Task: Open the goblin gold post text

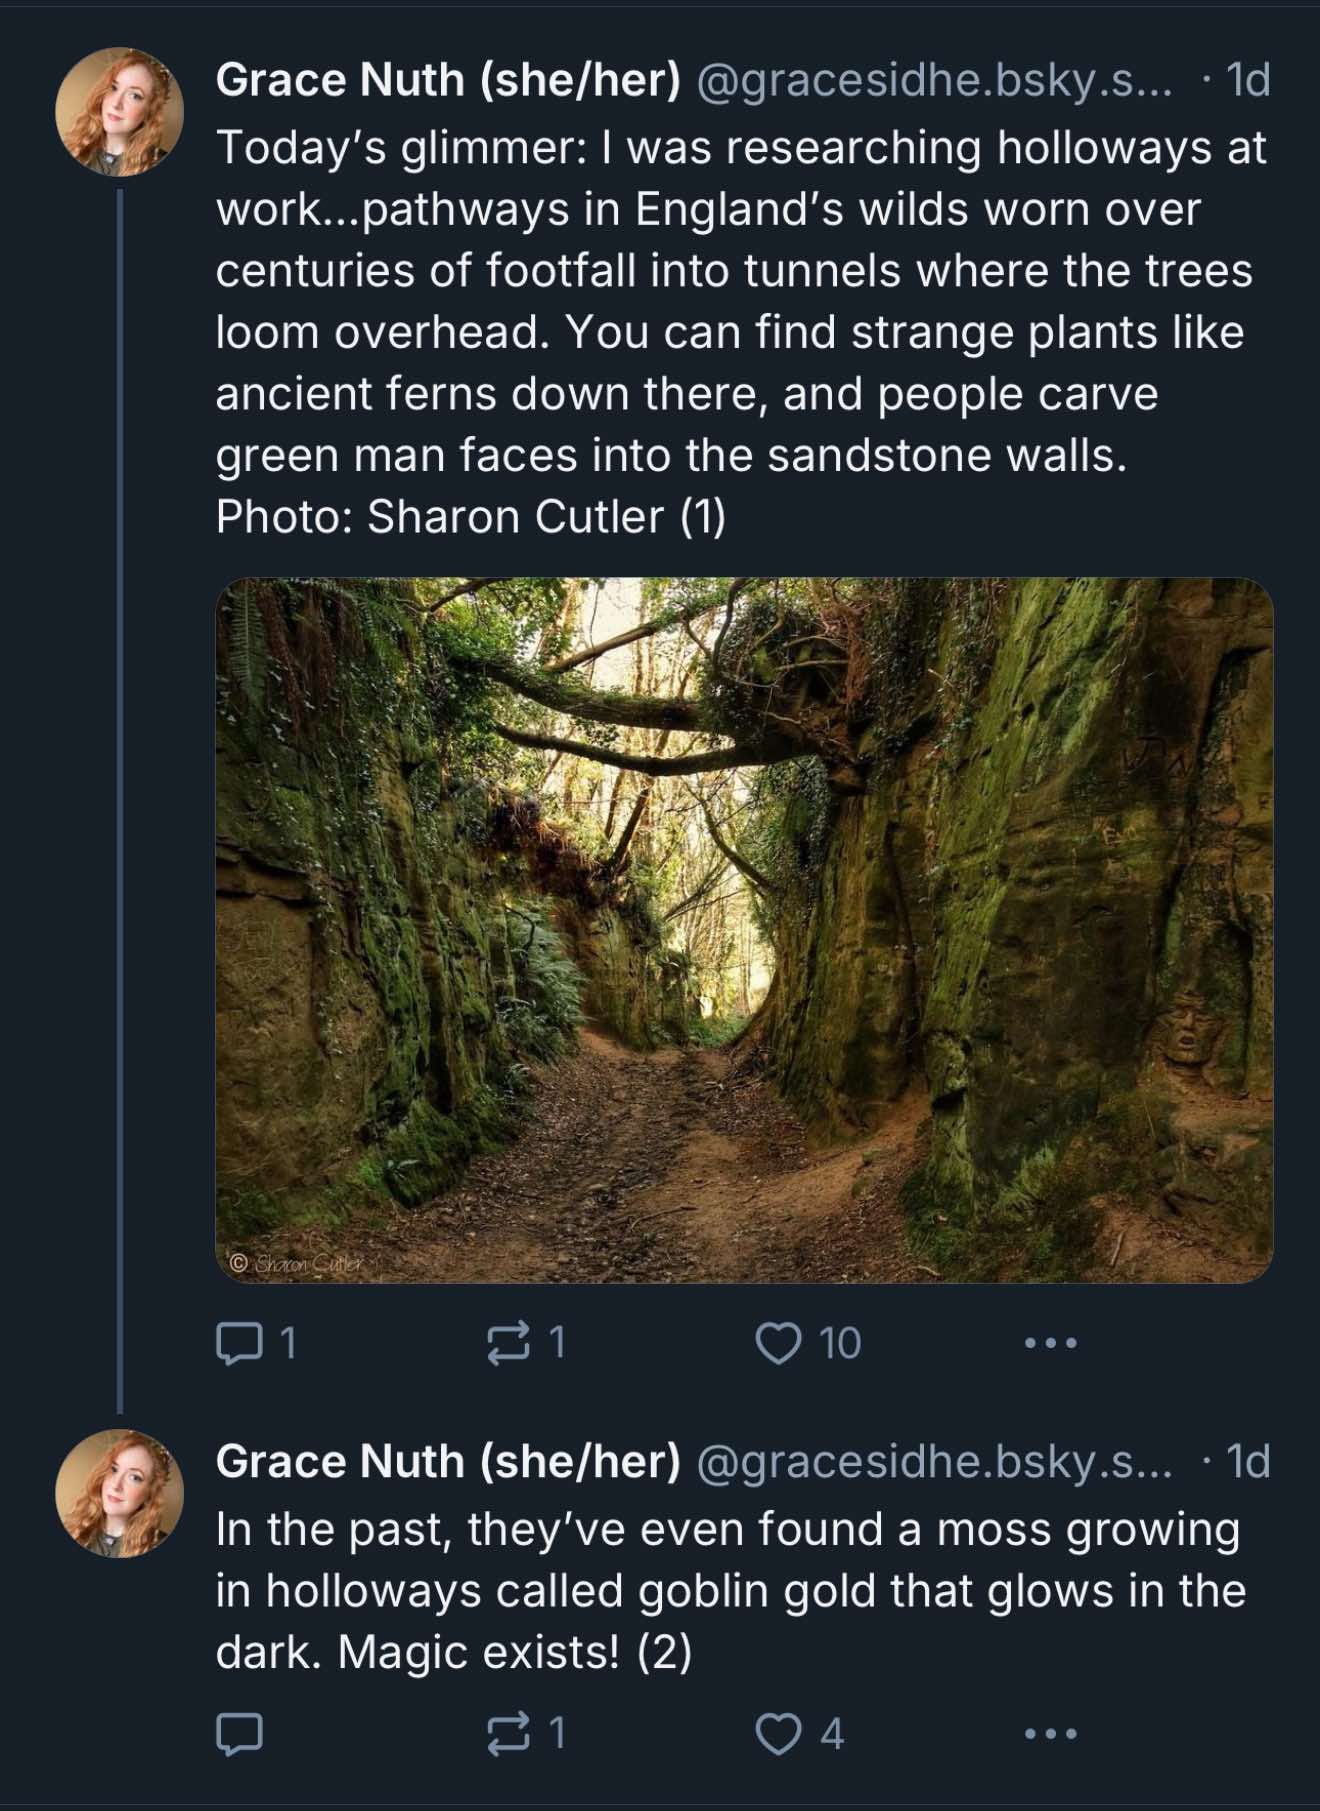Action: (730, 1590)
